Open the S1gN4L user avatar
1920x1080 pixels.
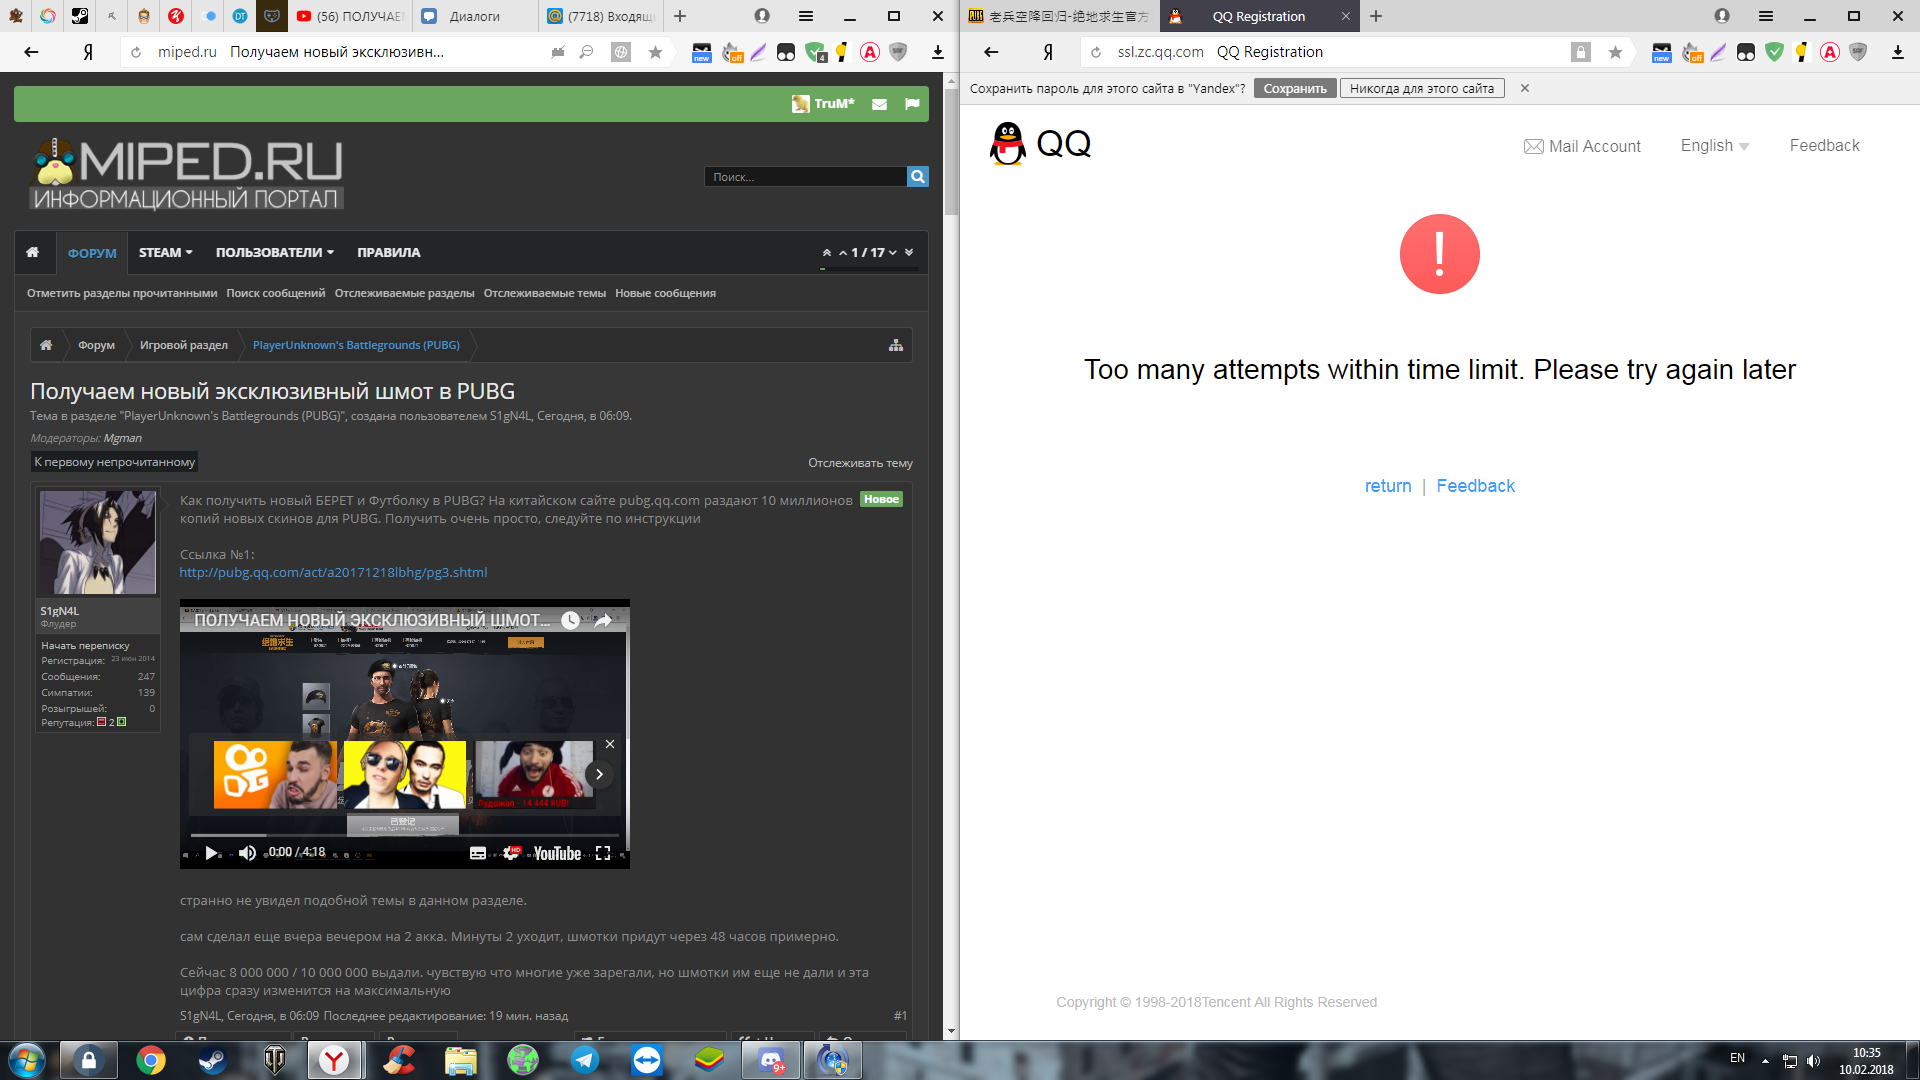pyautogui.click(x=98, y=542)
